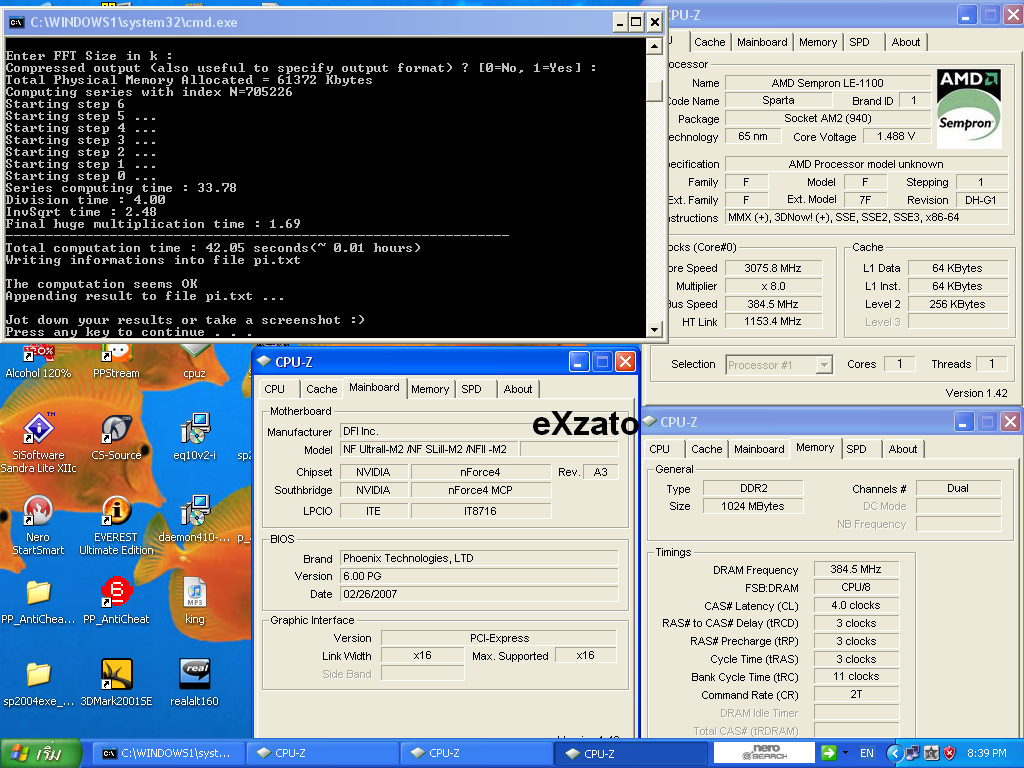The image size is (1024, 768).
Task: Open the daemon410 installer icon
Action: tap(194, 519)
